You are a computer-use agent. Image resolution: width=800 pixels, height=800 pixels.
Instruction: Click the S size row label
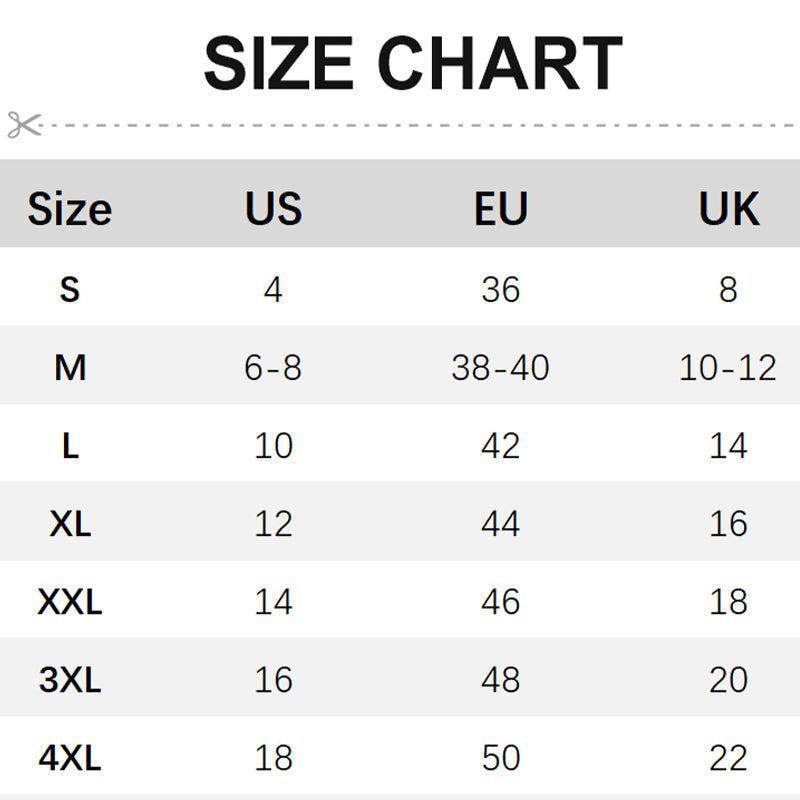point(69,290)
